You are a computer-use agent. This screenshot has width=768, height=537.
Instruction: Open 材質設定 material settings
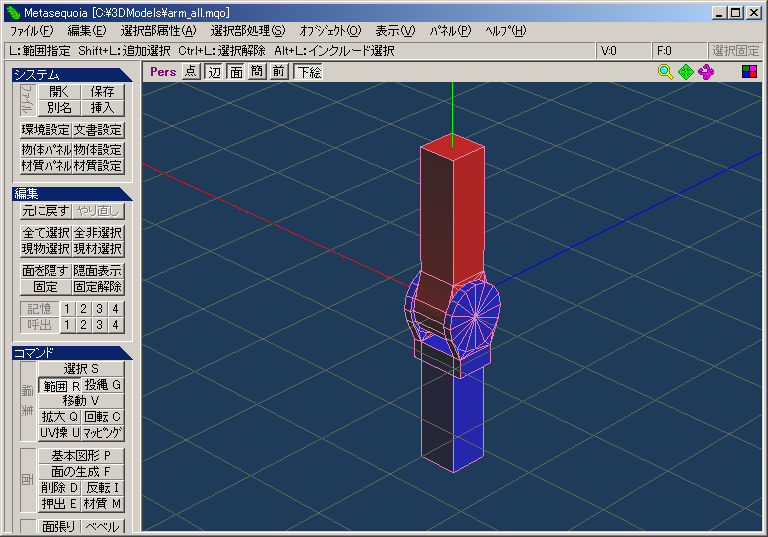coord(98,166)
